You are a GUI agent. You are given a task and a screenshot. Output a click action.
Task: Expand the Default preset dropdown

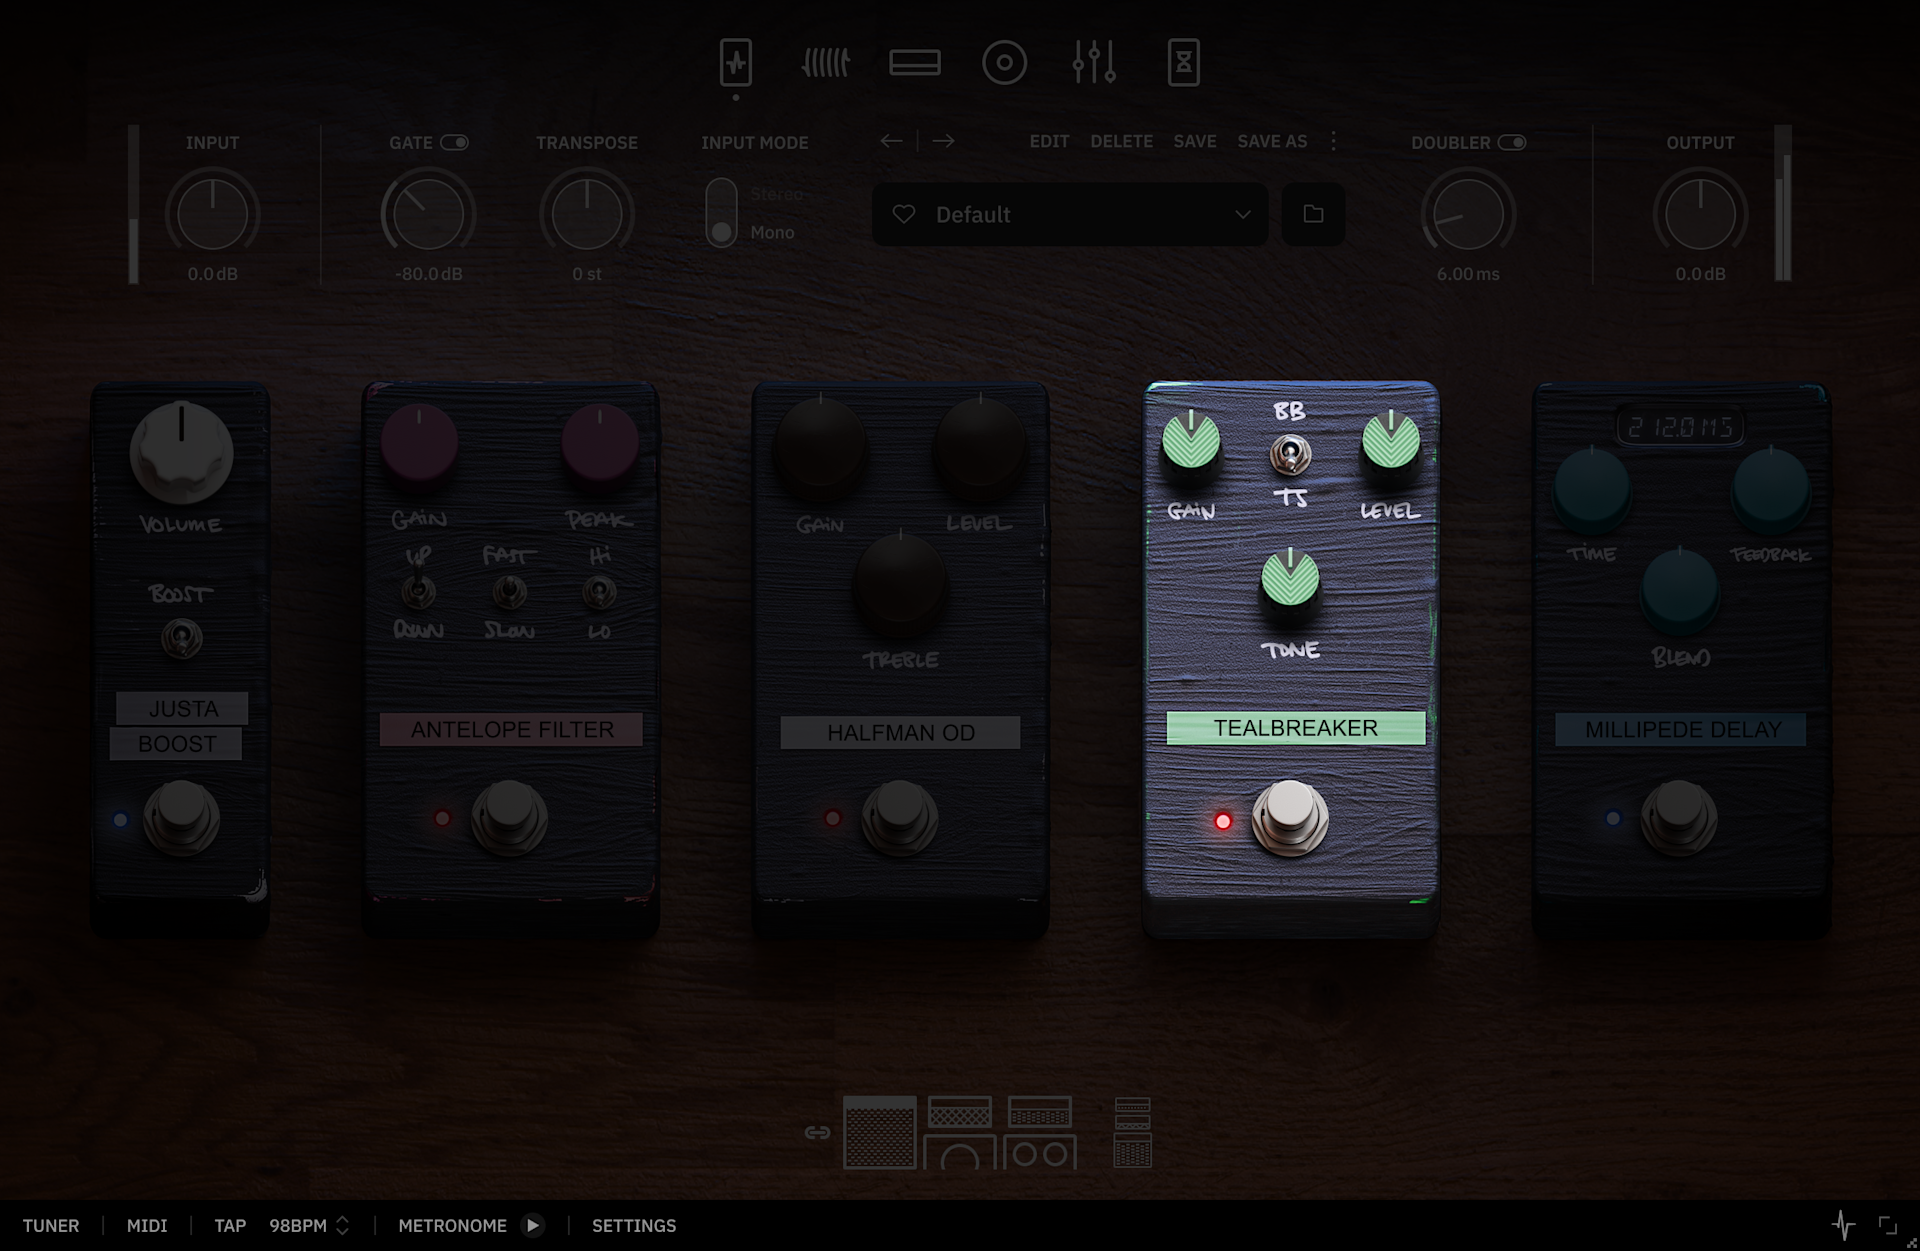tap(1242, 214)
